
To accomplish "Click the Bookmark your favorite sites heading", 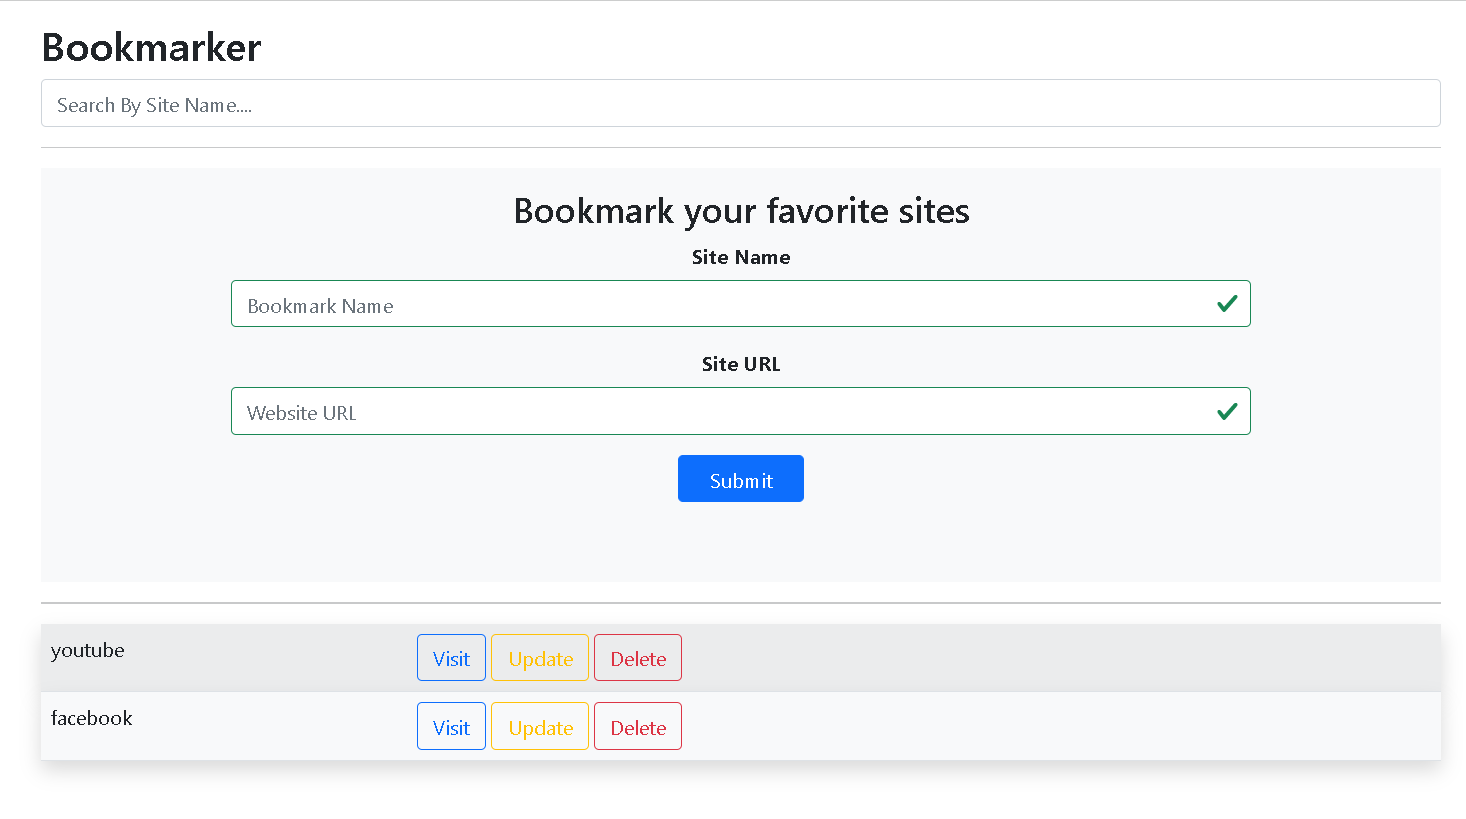I will pos(740,211).
